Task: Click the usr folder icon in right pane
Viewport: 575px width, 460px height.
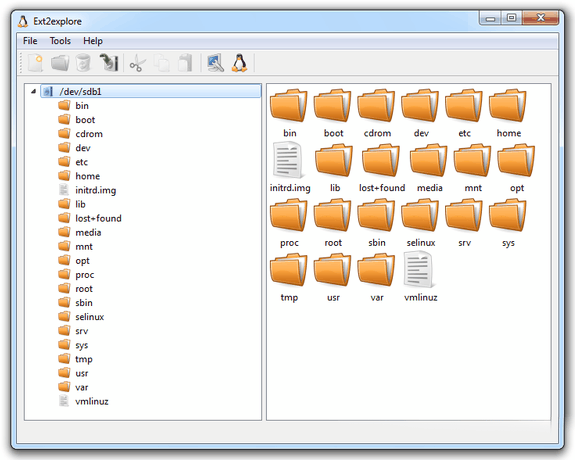Action: [x=333, y=270]
